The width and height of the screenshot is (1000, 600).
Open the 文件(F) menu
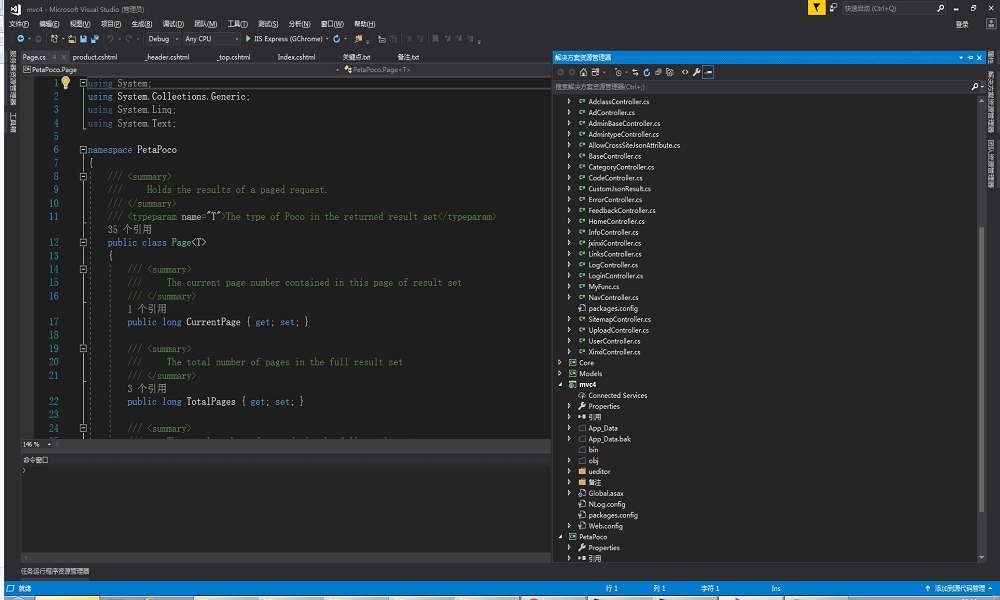click(18, 24)
